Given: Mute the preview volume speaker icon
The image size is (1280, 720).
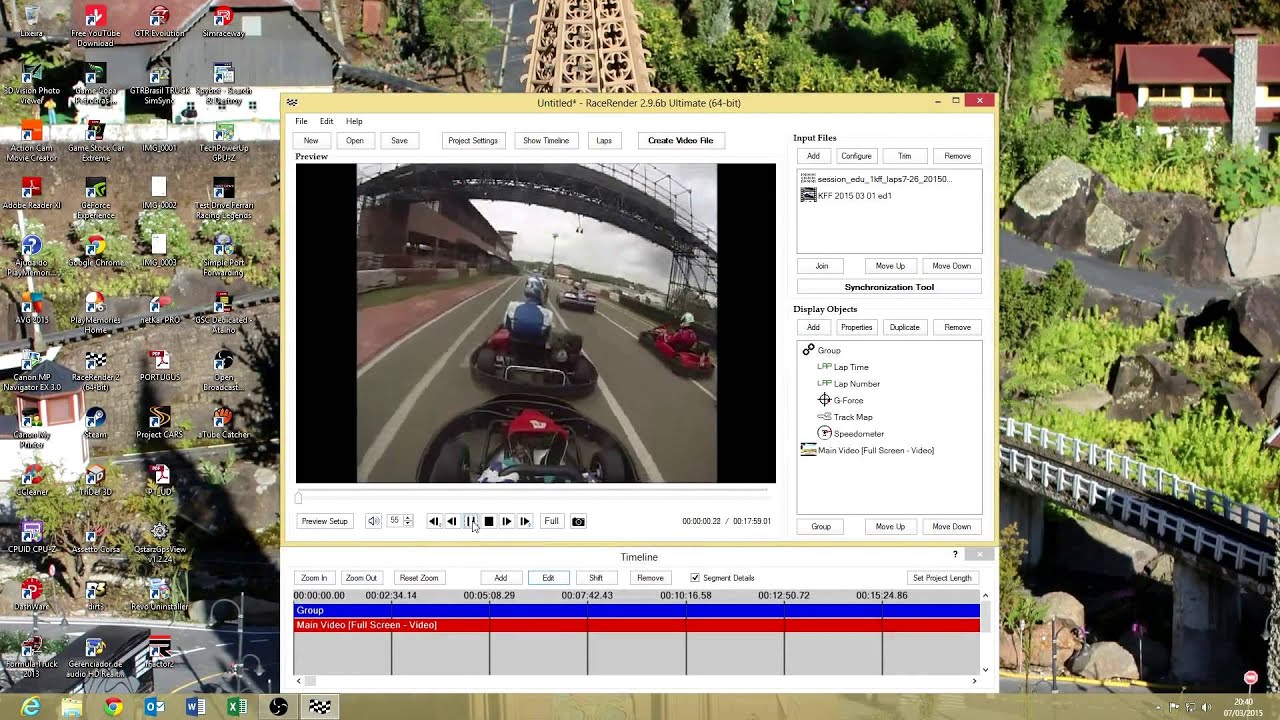Looking at the screenshot, I should [x=373, y=521].
